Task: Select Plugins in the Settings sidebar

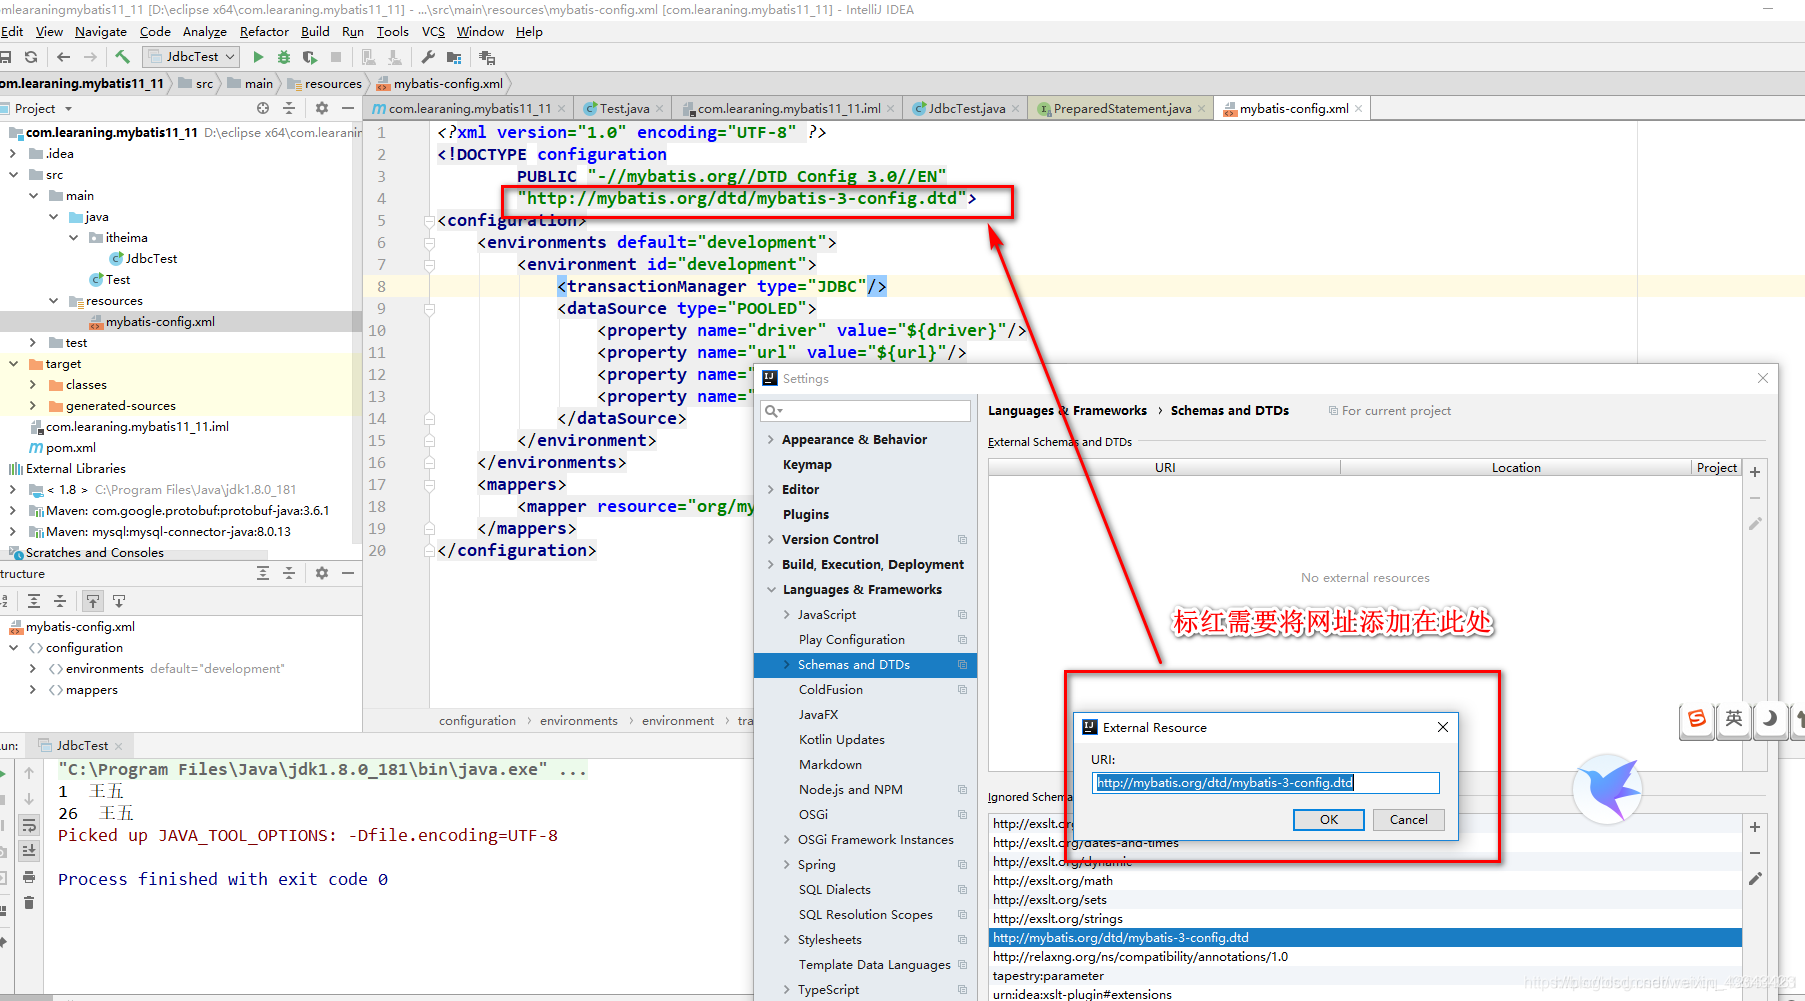Action: pos(805,515)
